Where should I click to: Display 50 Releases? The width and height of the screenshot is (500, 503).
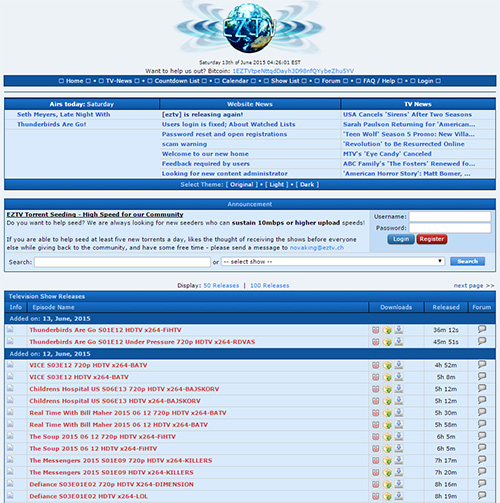click(221, 286)
